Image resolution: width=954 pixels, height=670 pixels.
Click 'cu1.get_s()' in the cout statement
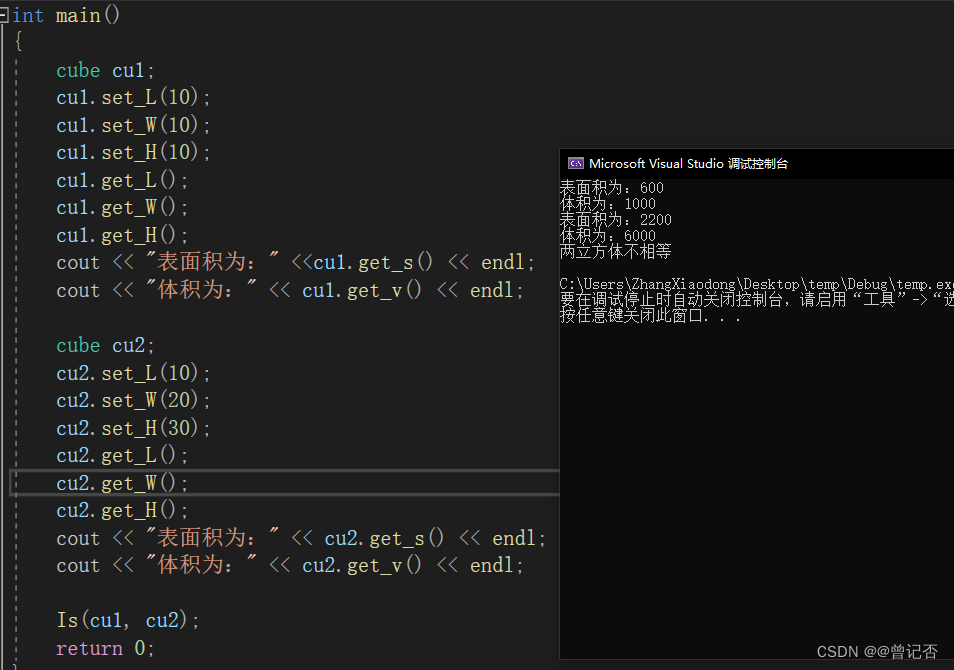pyautogui.click(x=373, y=262)
